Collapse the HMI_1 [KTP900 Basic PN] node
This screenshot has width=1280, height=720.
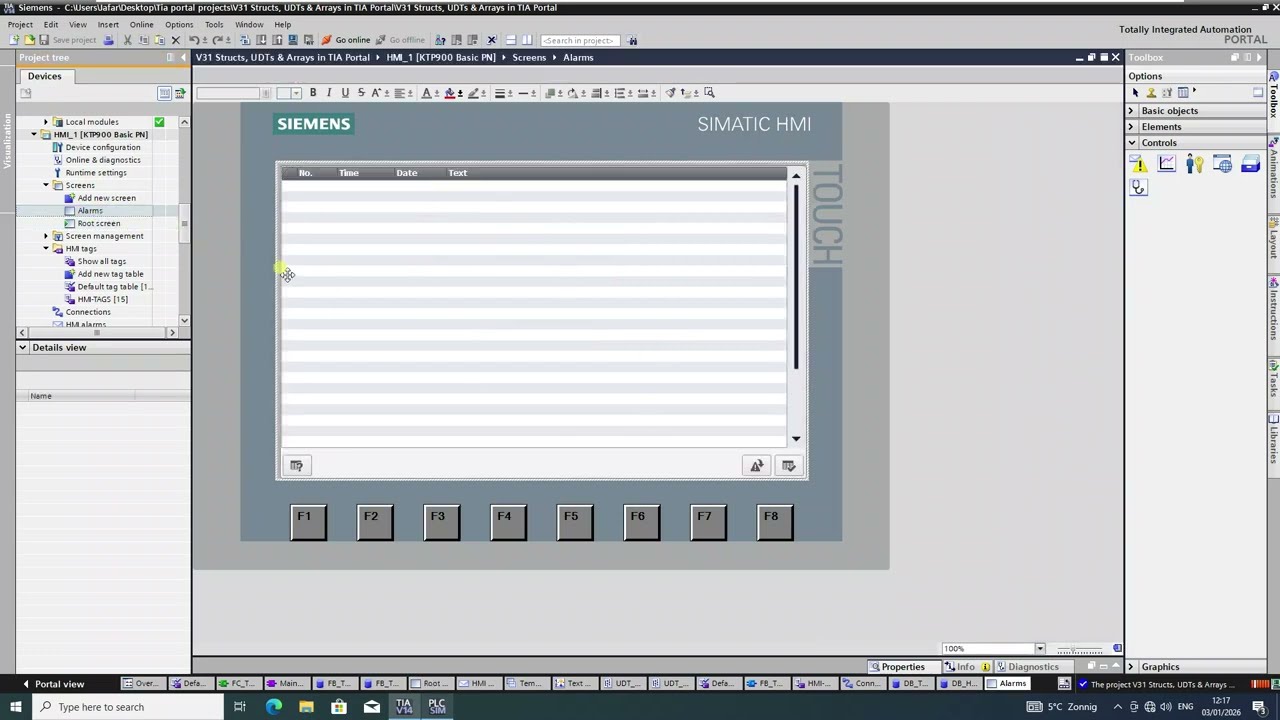click(33, 134)
